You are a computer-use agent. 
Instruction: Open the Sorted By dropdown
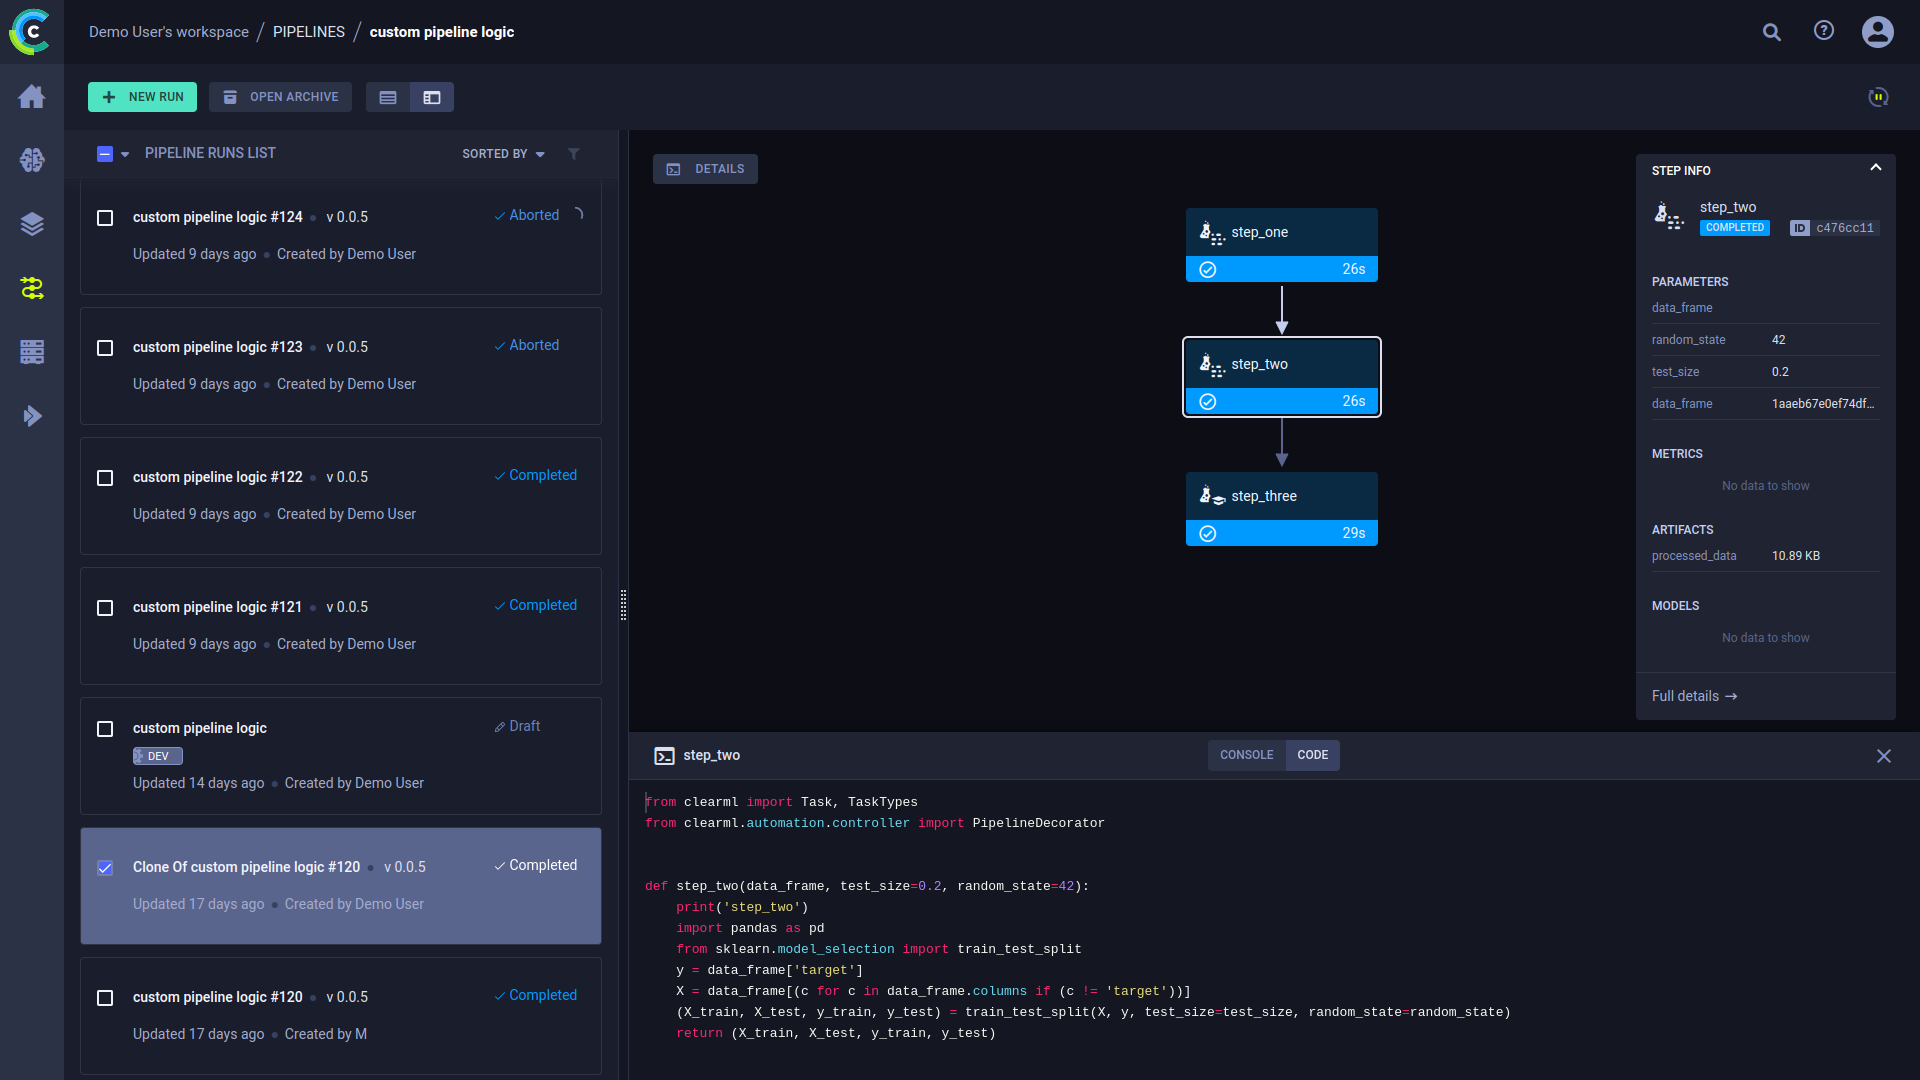click(x=504, y=154)
